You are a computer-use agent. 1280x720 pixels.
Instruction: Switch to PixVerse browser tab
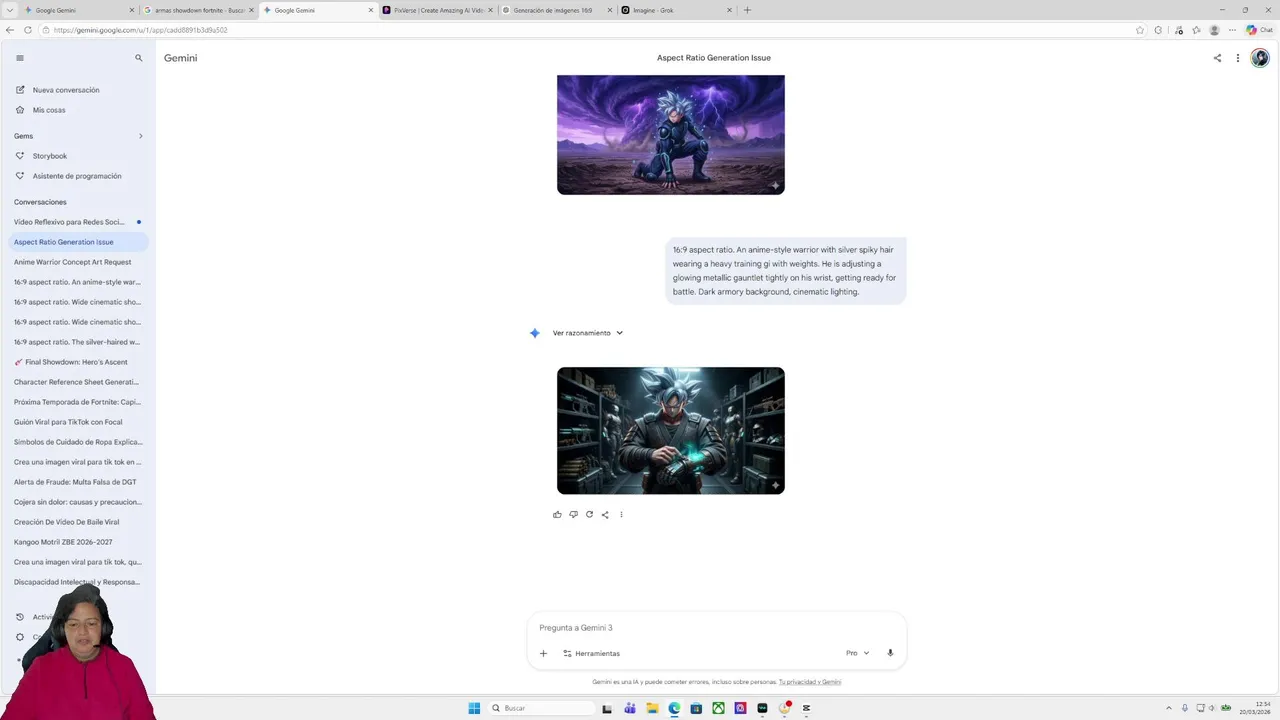point(438,10)
